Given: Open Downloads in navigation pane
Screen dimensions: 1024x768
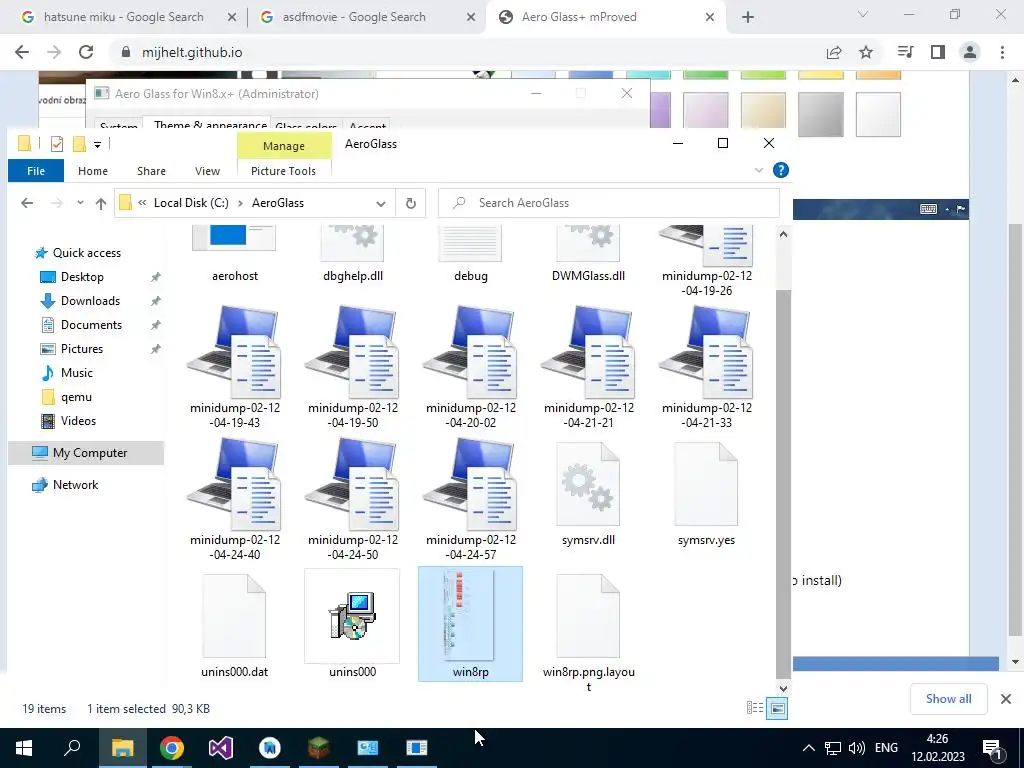Looking at the screenshot, I should (x=90, y=301).
